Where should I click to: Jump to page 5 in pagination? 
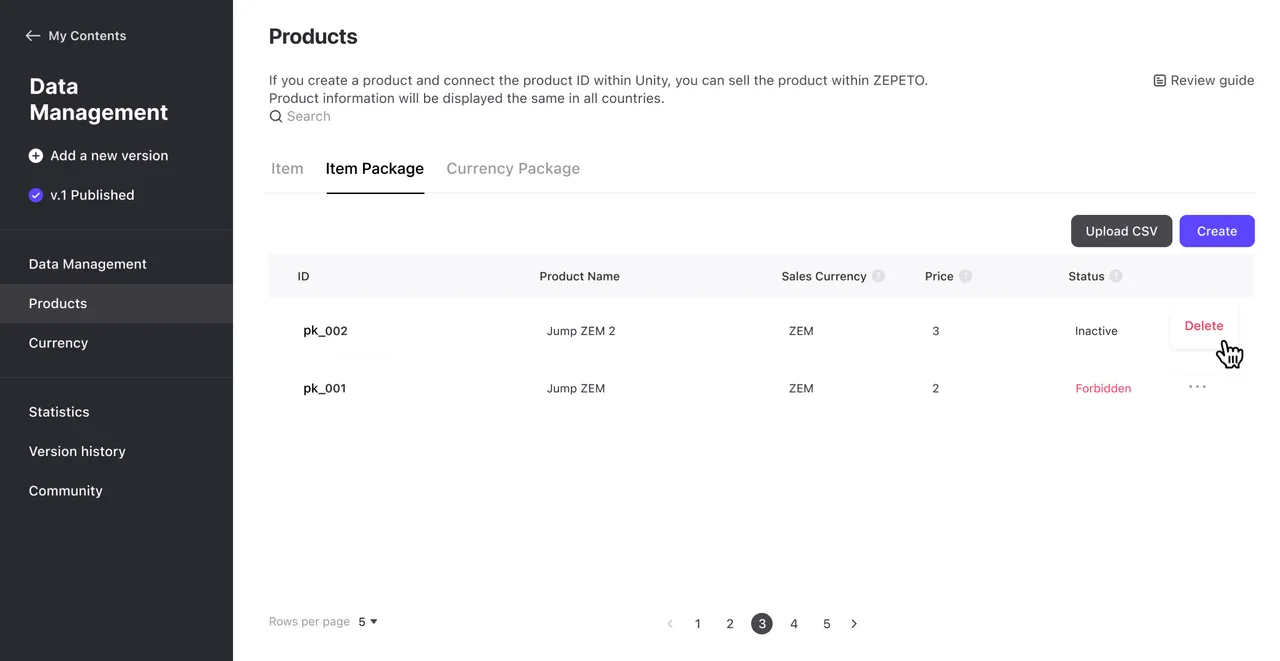pos(826,623)
